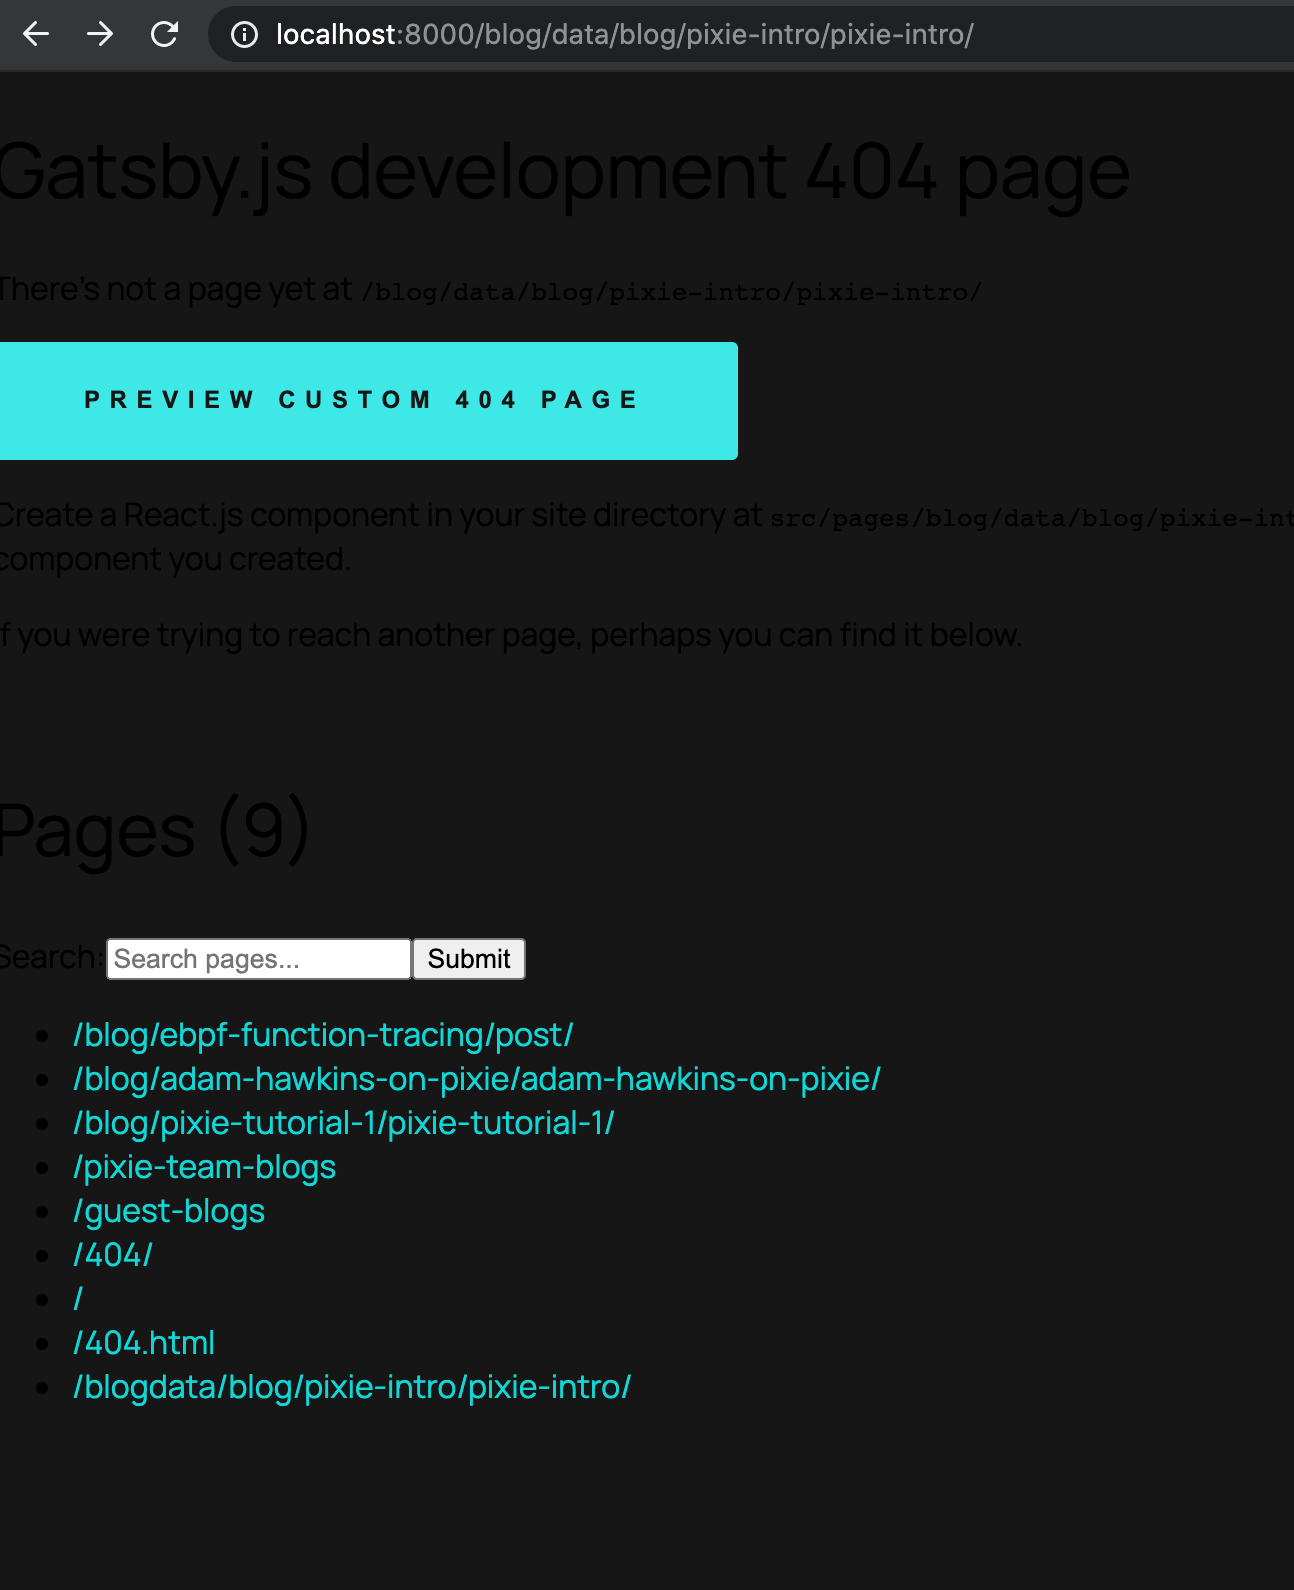
Task: Click the Gatsby.js development 404 page heading
Action: tap(565, 174)
